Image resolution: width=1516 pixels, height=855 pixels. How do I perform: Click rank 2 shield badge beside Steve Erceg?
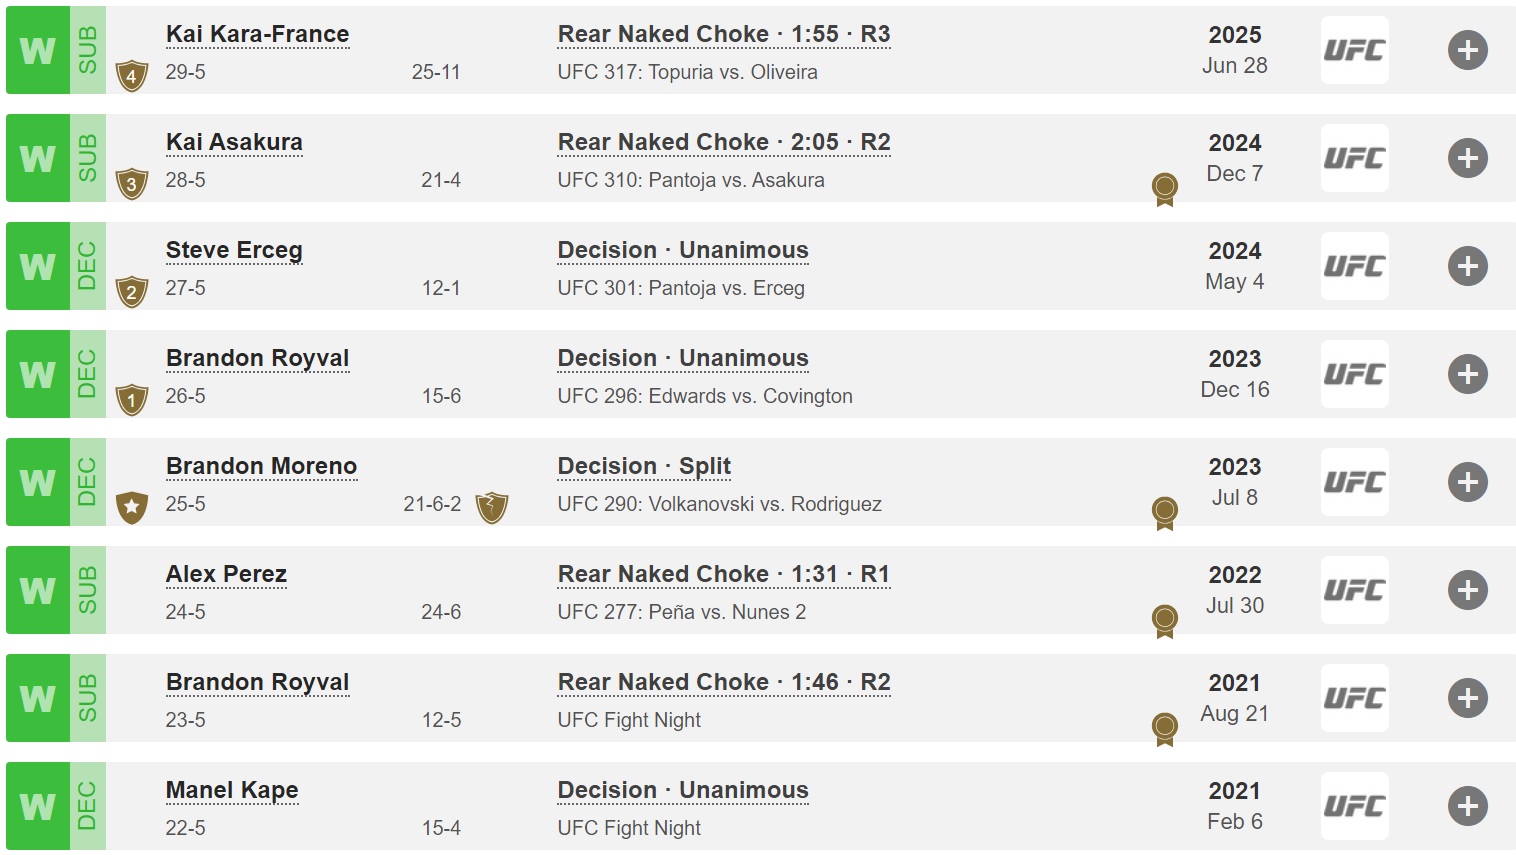tap(132, 291)
